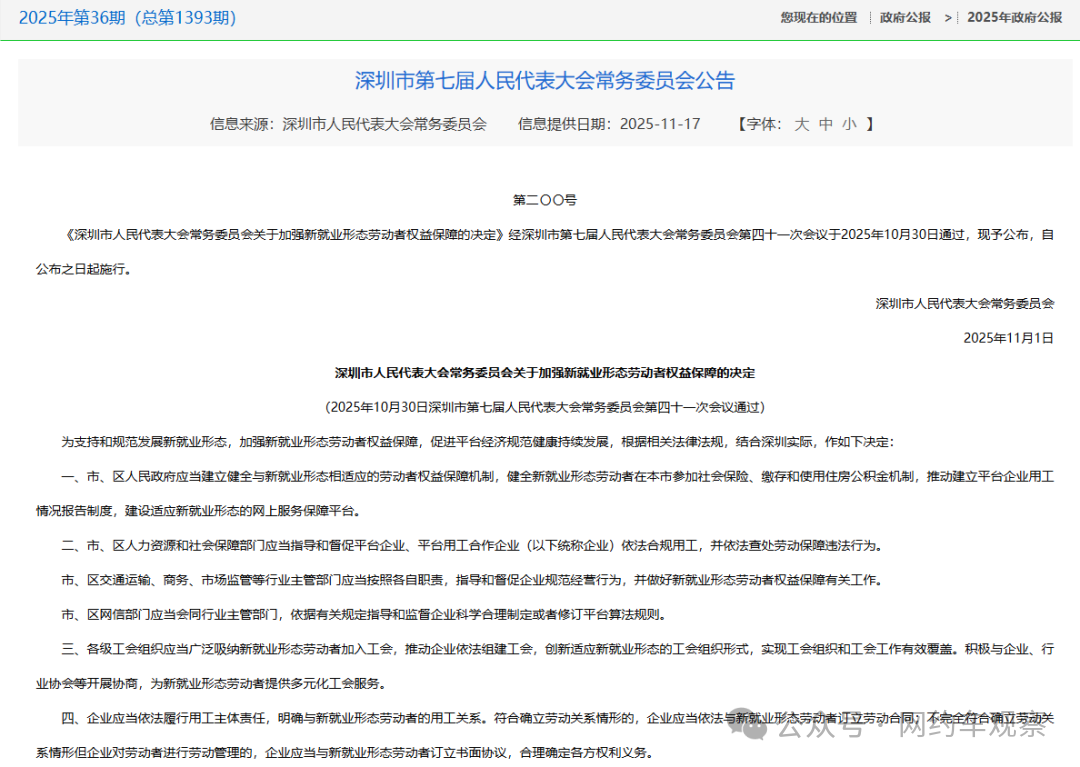Set font size to 小
The height and width of the screenshot is (767, 1080).
850,124
